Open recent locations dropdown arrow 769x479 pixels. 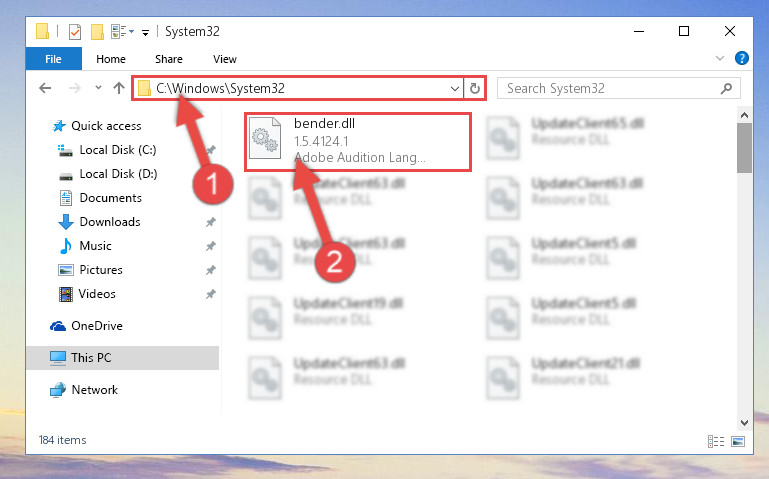(98, 88)
